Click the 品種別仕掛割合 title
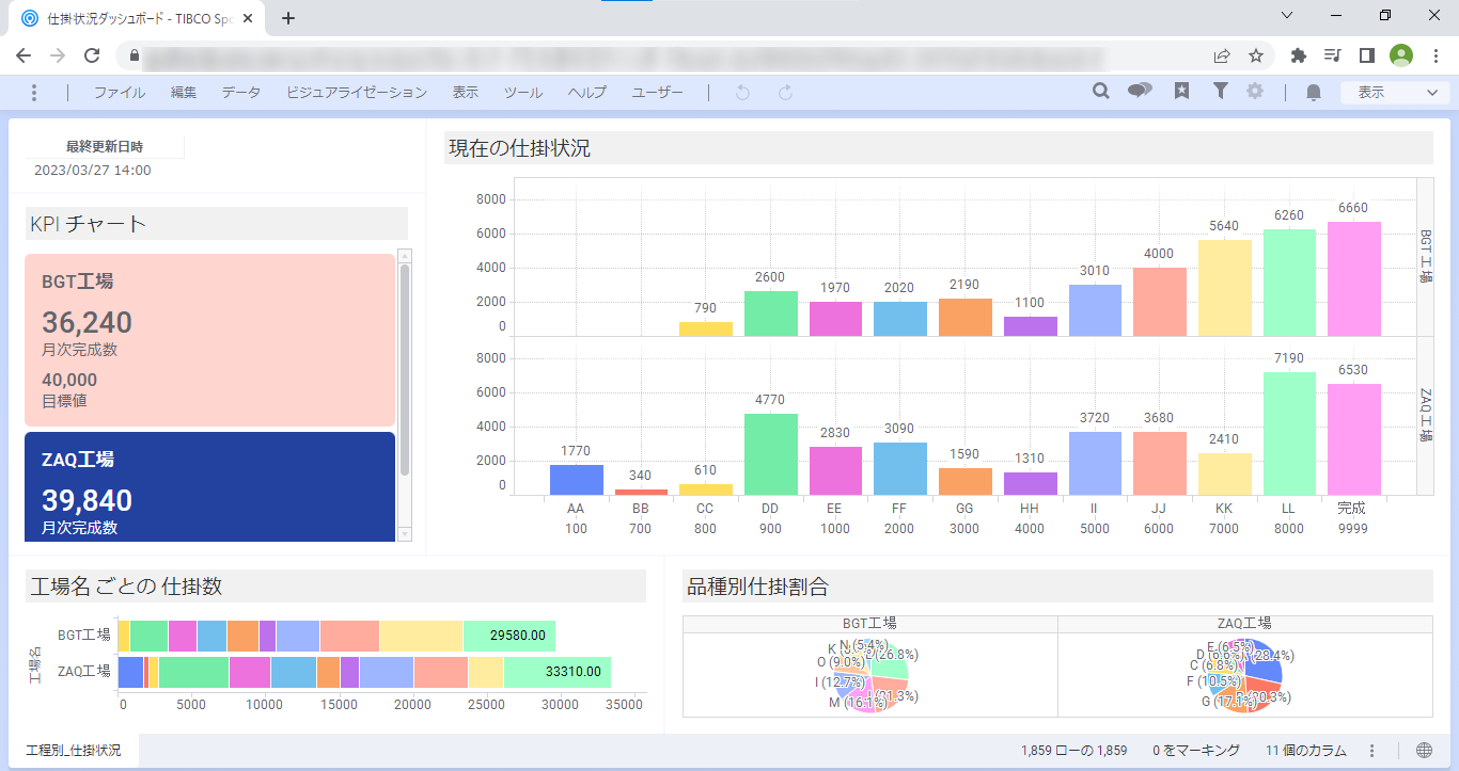 click(x=758, y=587)
